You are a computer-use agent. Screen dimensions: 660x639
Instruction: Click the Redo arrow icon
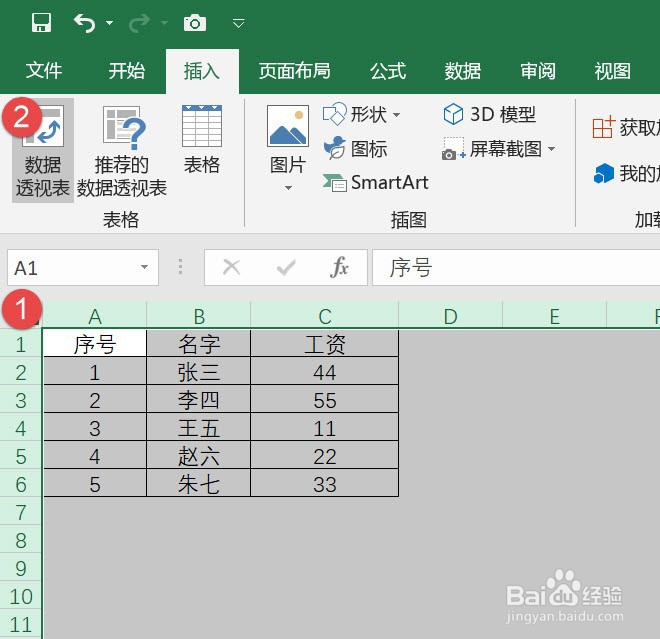pyautogui.click(x=139, y=23)
